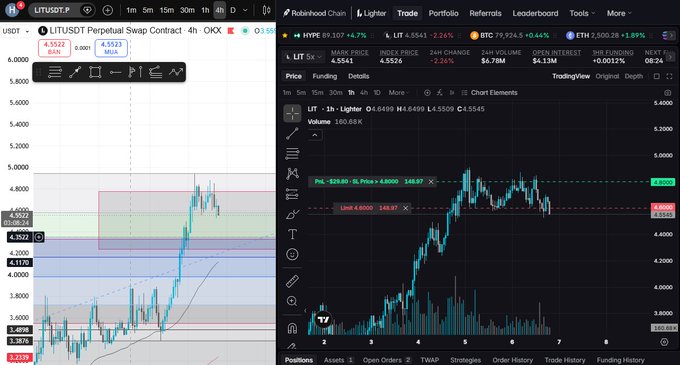The width and height of the screenshot is (680, 365).
Task: Click the zoom in magnifier in Lighter sidebar
Action: (292, 301)
